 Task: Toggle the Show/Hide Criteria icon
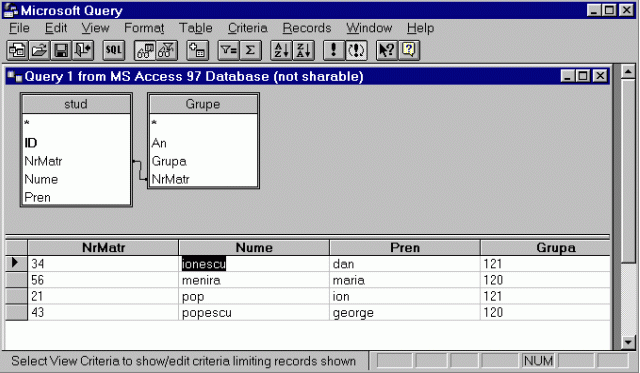coord(167,51)
